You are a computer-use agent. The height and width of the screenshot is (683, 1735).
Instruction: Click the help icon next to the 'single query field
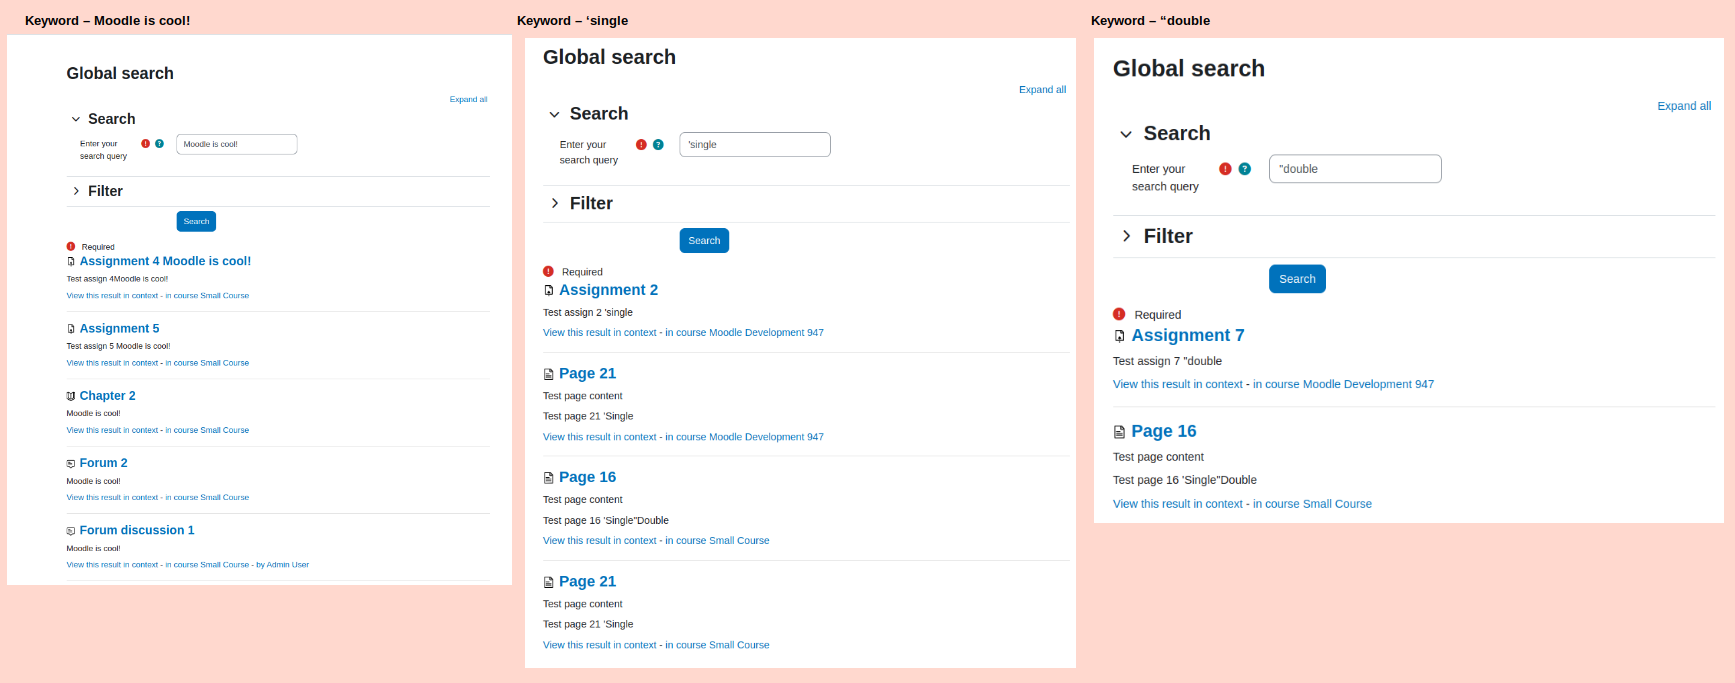tap(658, 145)
